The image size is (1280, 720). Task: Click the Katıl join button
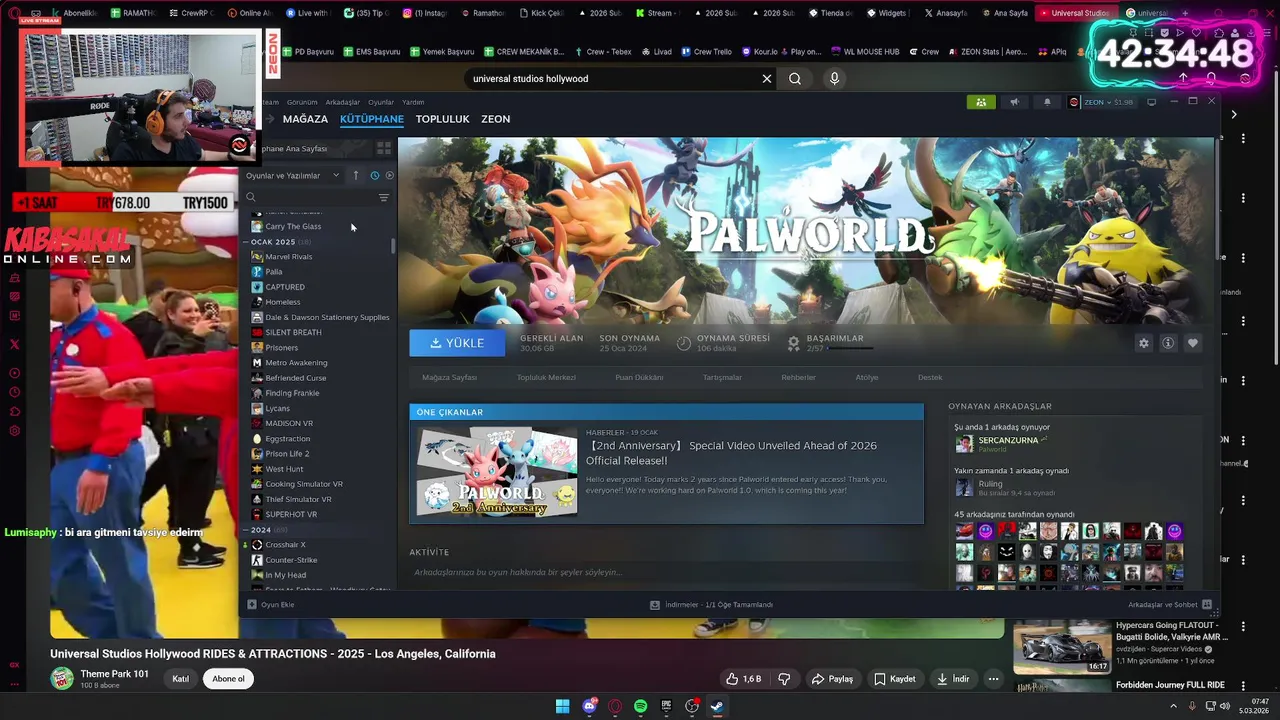pyautogui.click(x=180, y=679)
